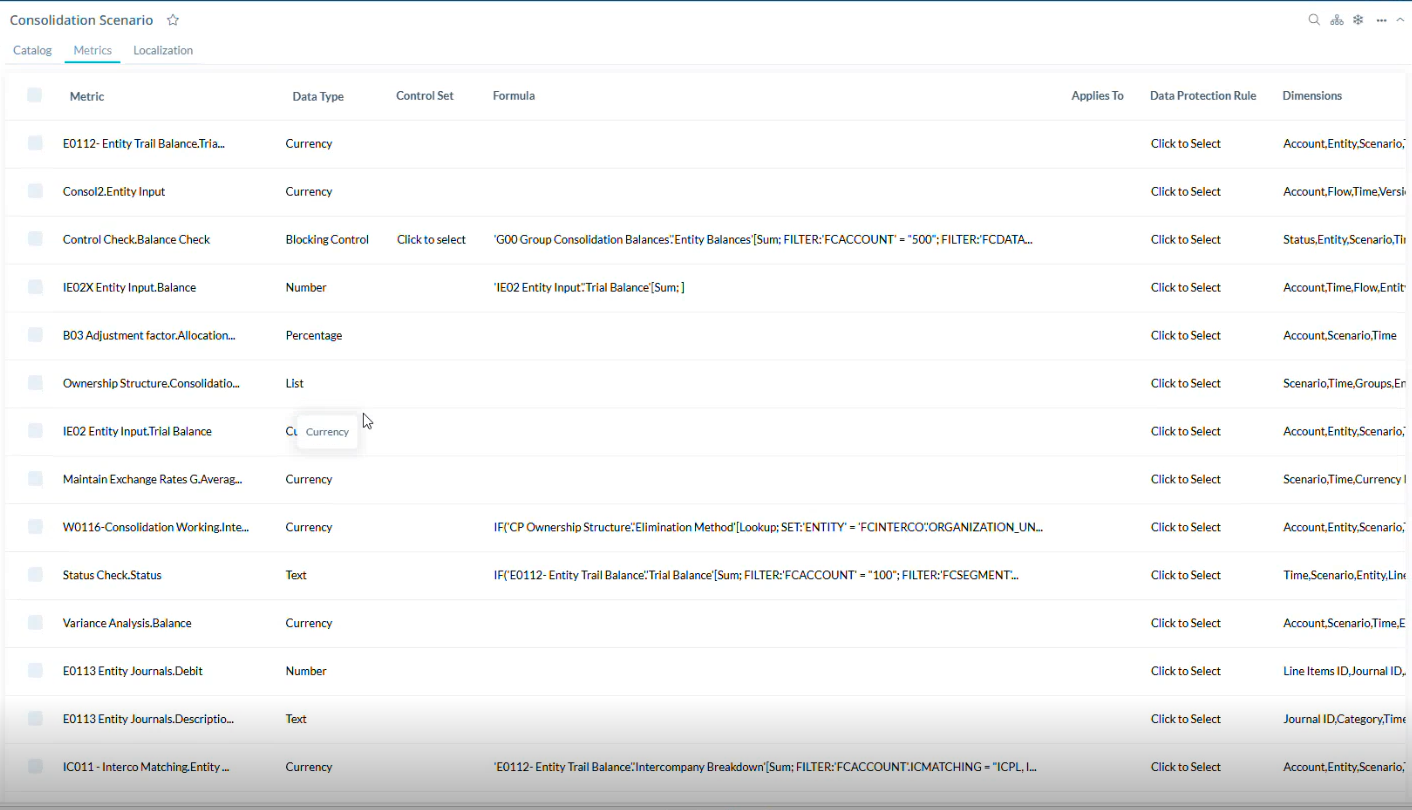1412x810 pixels.
Task: Check the checkbox for Control Check.Balance Check
Action: click(x=34, y=239)
